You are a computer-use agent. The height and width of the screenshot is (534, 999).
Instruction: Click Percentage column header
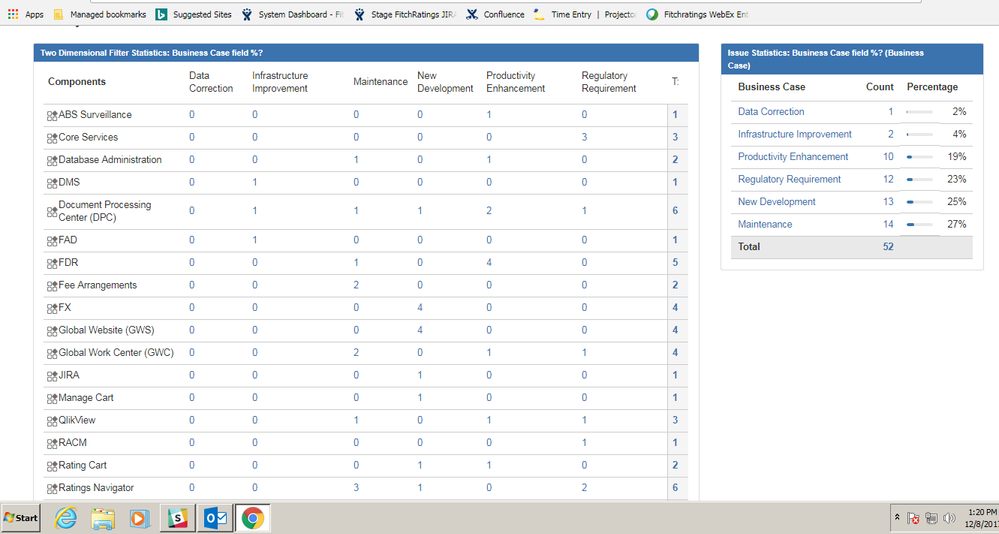point(932,87)
